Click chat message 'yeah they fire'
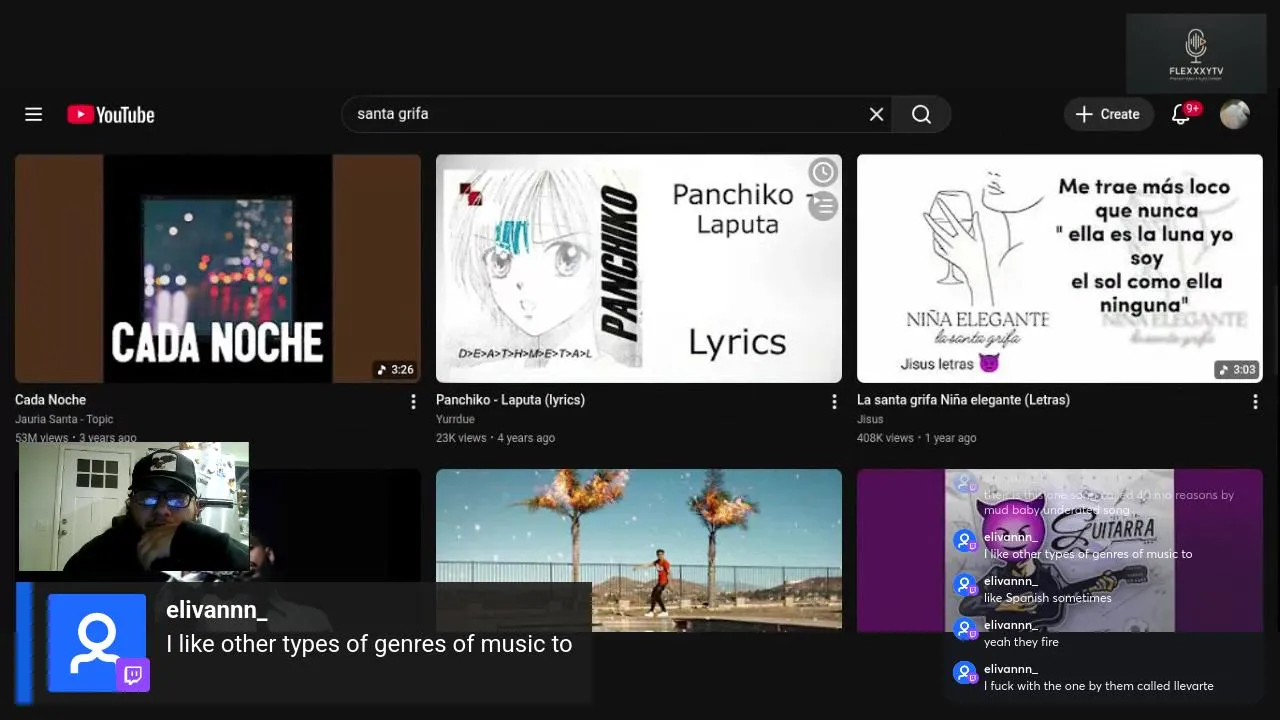Screen dimensions: 1280x720 coord(1021,642)
